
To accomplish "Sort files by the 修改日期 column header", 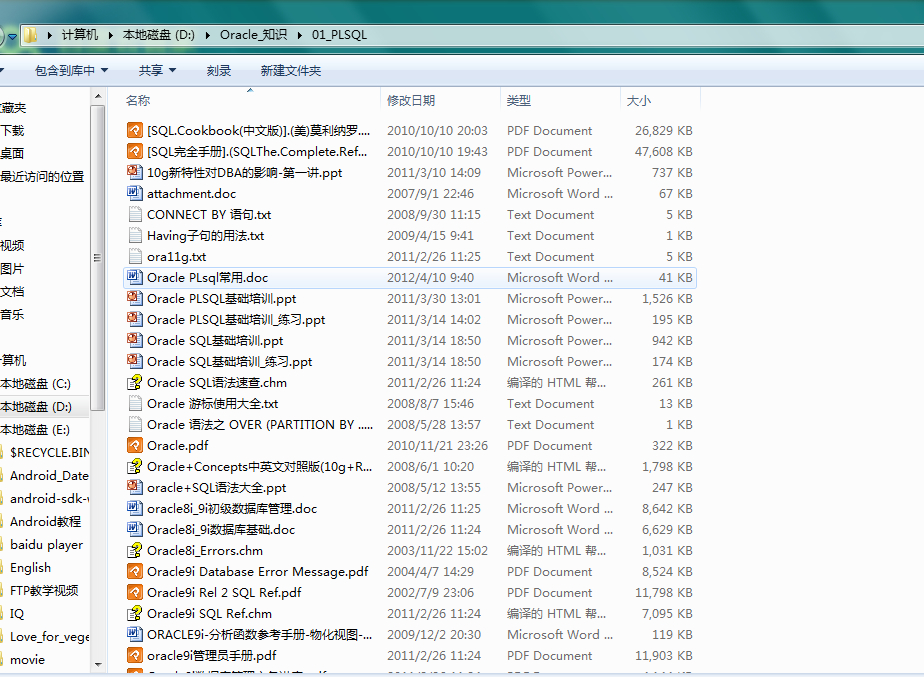I will pyautogui.click(x=411, y=100).
